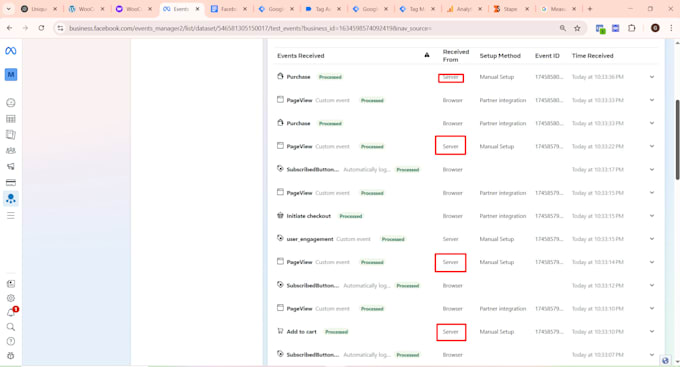Bookmark this page with the star icon
Screen dimensions: 680x367
tap(577, 28)
